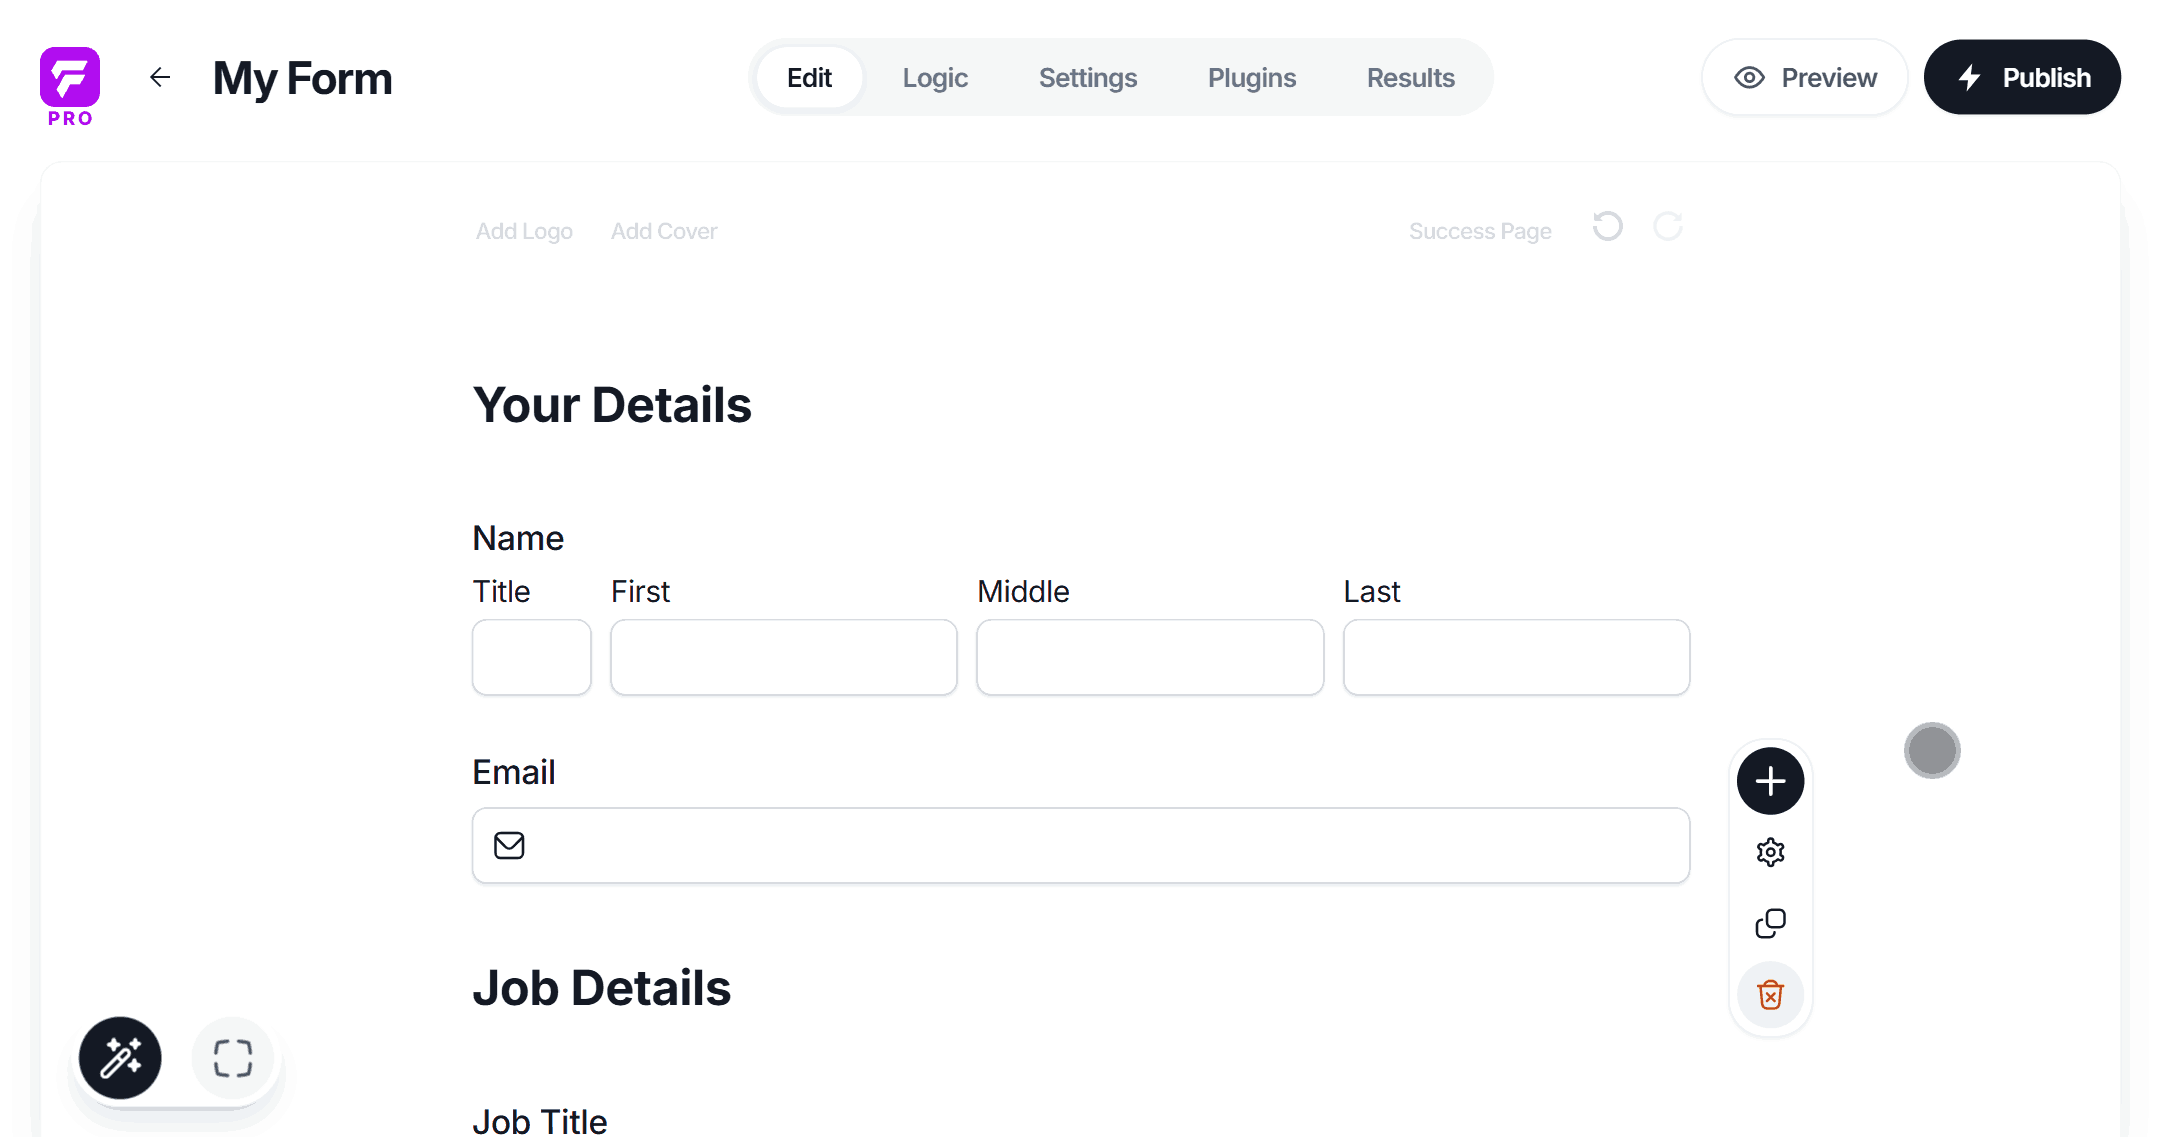Image resolution: width=2165 pixels, height=1138 pixels.
Task: Click the gray circle handle
Action: (1932, 750)
